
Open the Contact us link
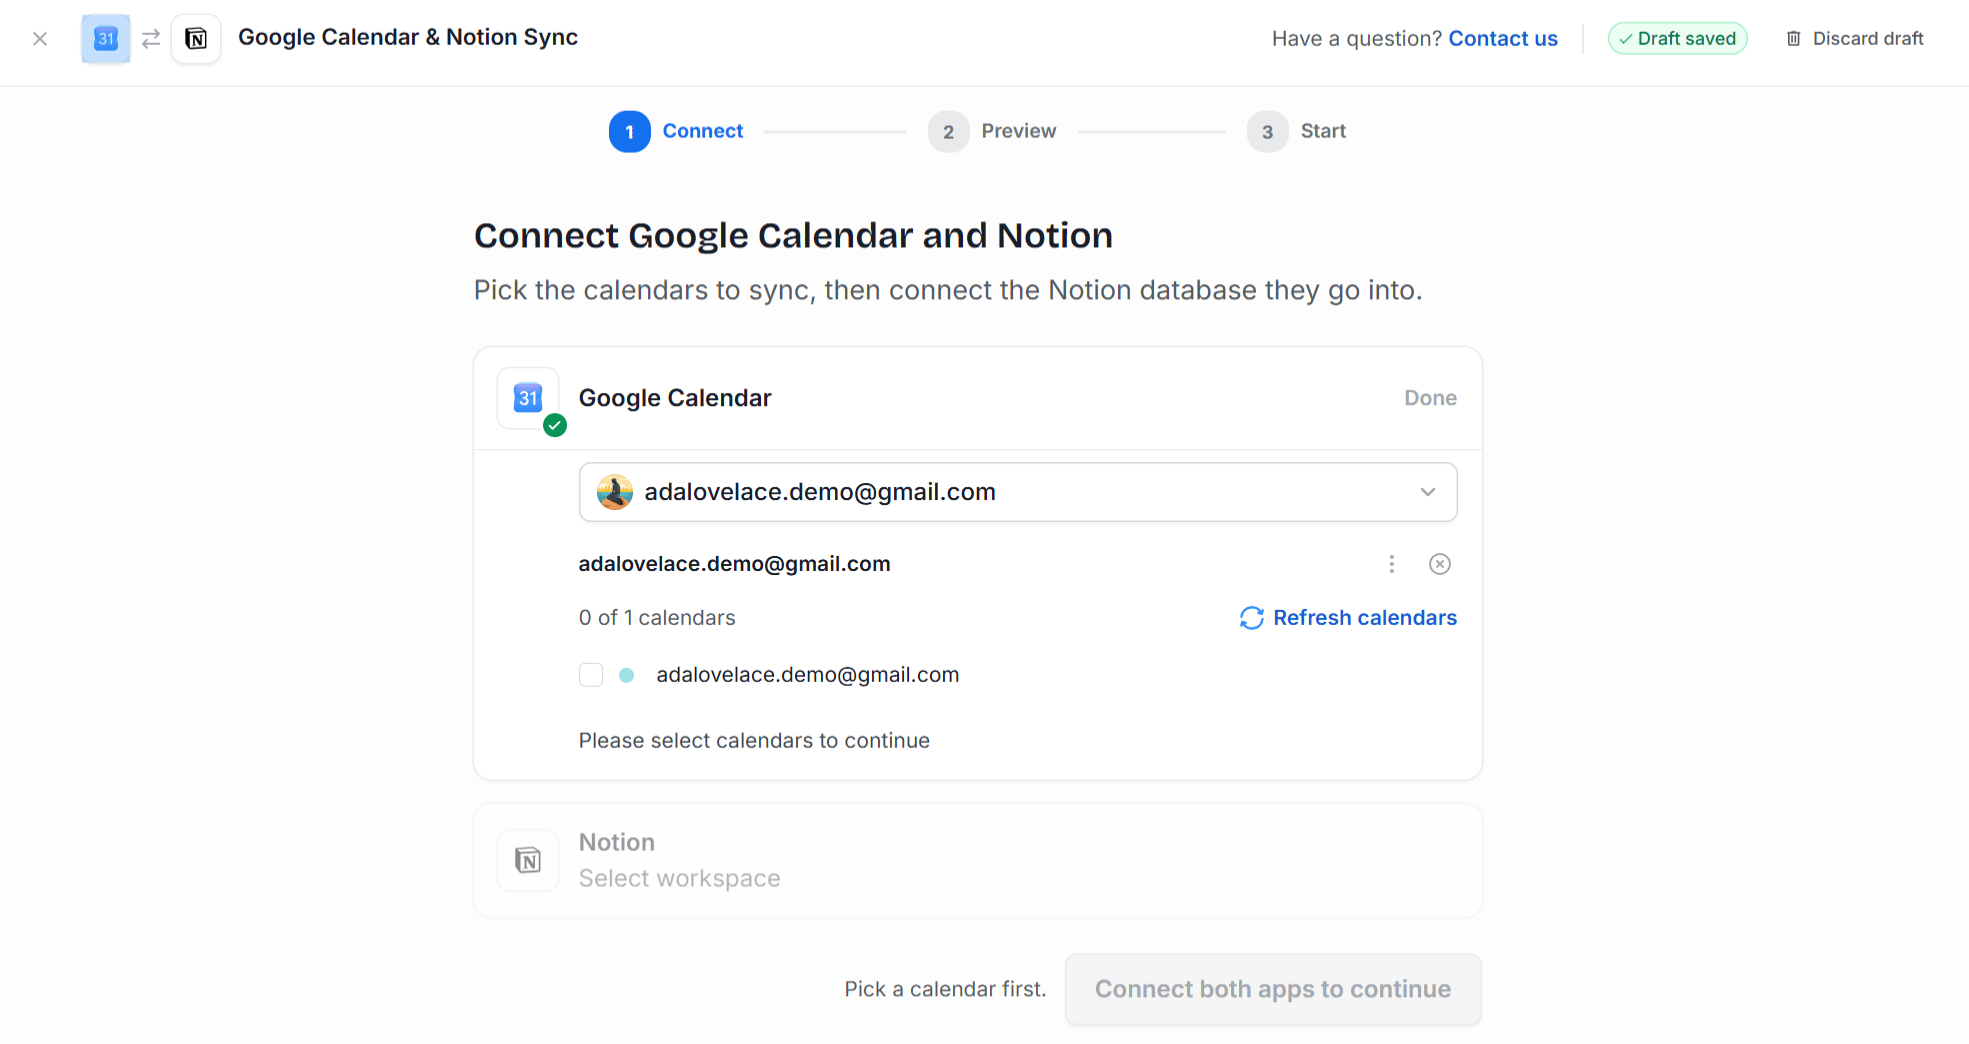click(x=1503, y=39)
